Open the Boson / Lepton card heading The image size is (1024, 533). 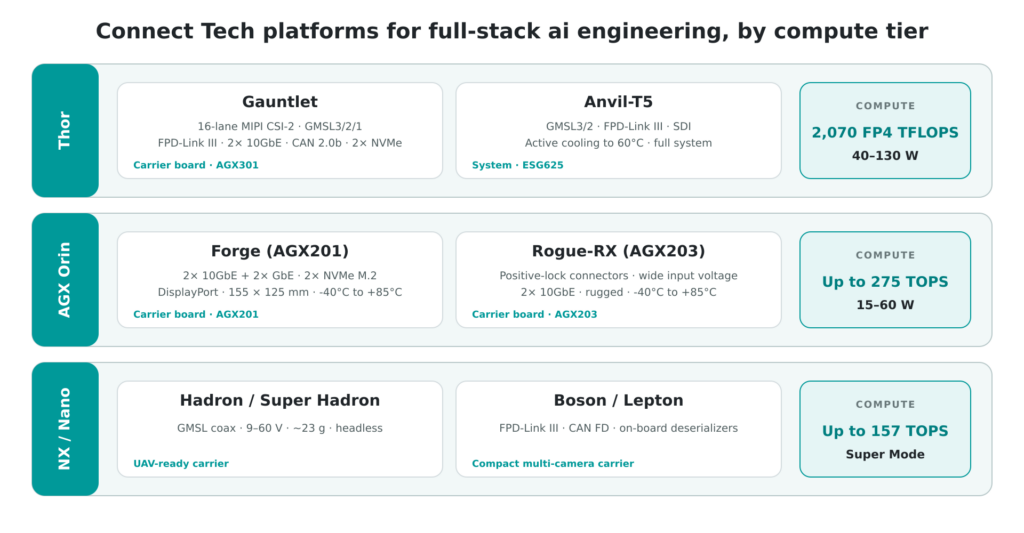(618, 400)
